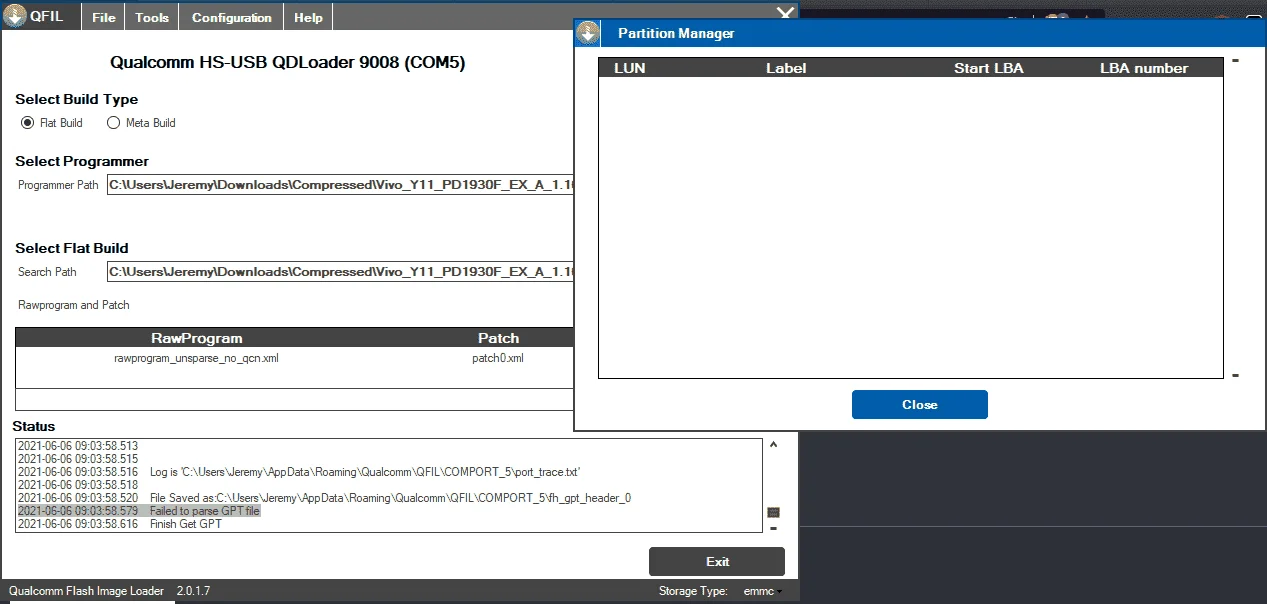Screen dimensions: 1267x604
Task: Open the File menu
Action: click(x=104, y=17)
